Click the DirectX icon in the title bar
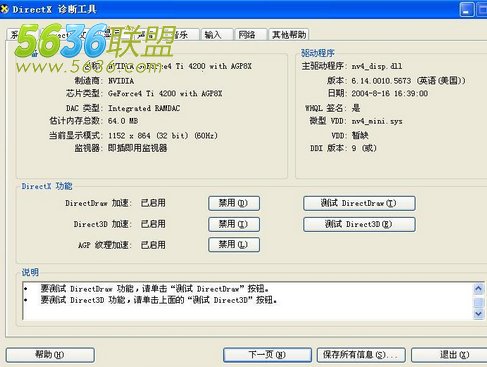This screenshot has height=367, width=487. coord(4,9)
